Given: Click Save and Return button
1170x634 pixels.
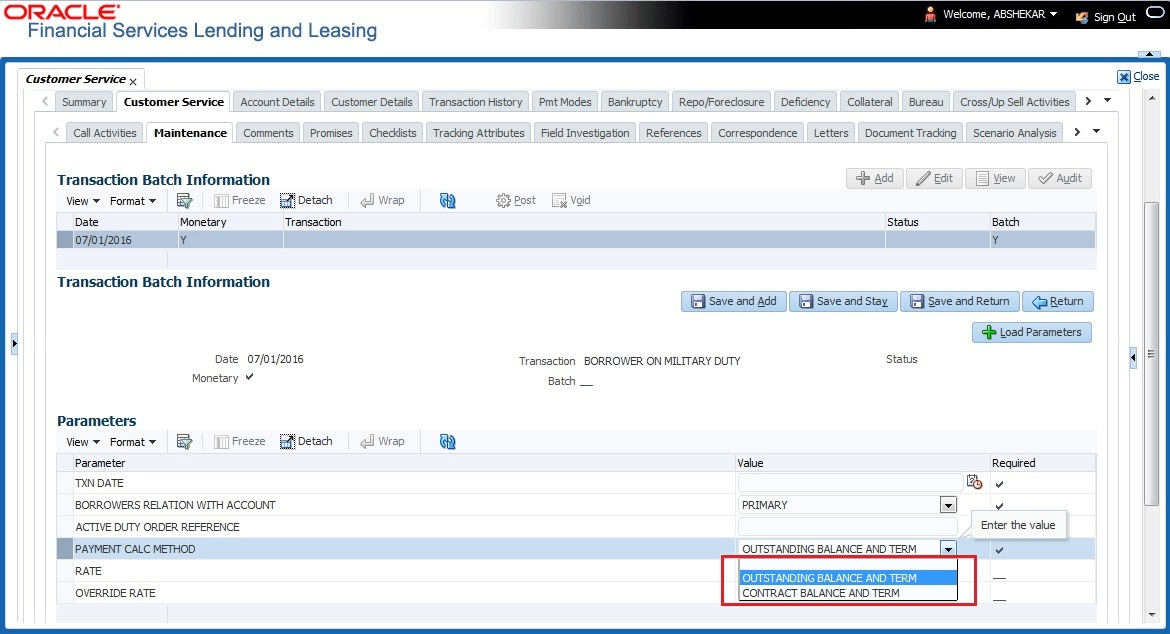Looking at the screenshot, I should pos(960,301).
